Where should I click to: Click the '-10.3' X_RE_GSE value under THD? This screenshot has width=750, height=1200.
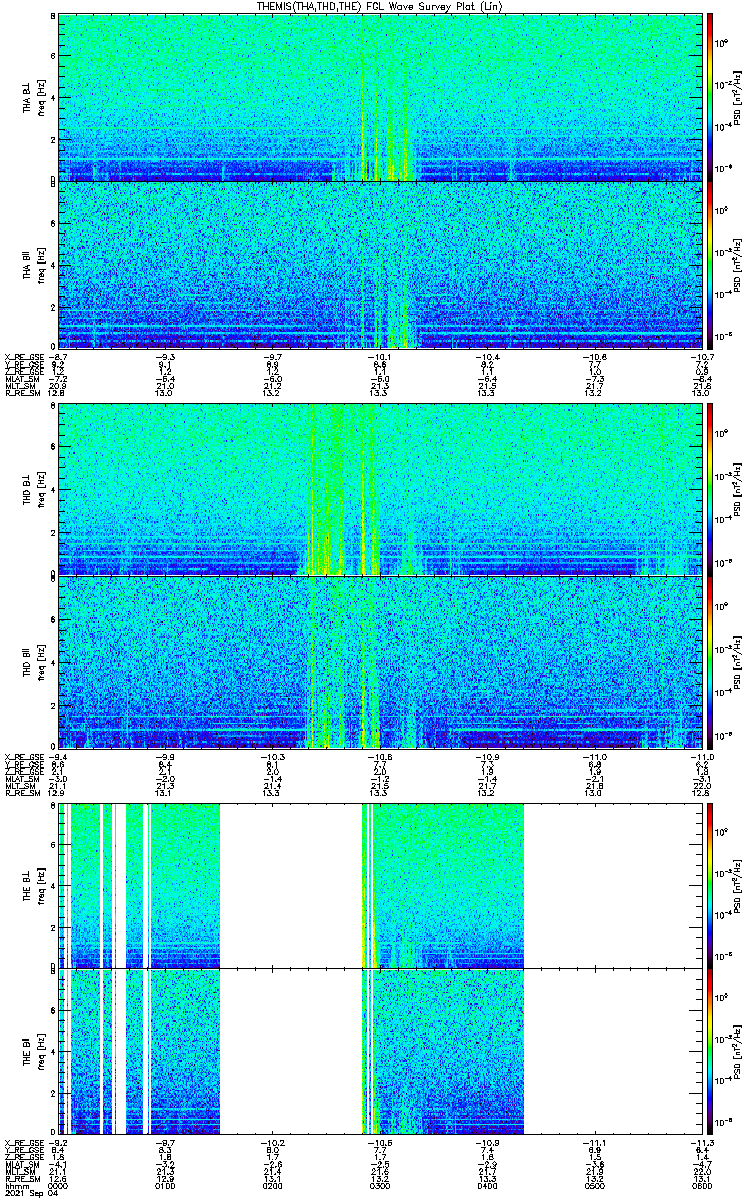tap(273, 756)
